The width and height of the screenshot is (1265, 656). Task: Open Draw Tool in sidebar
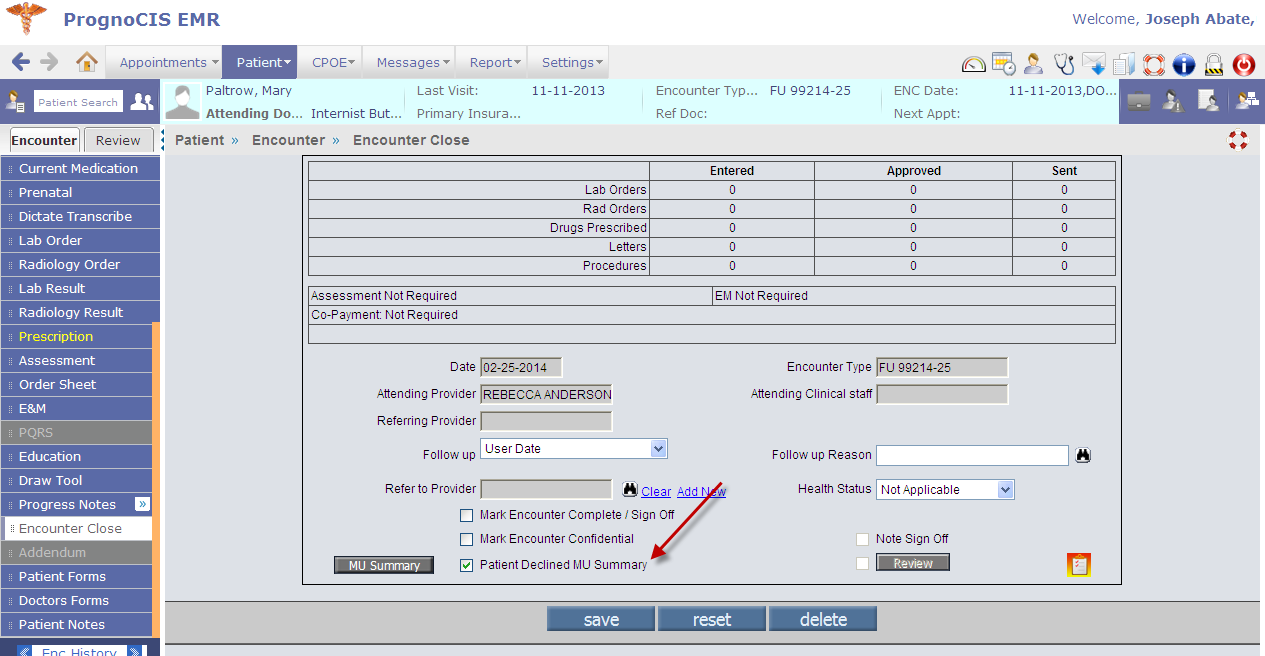(76, 481)
